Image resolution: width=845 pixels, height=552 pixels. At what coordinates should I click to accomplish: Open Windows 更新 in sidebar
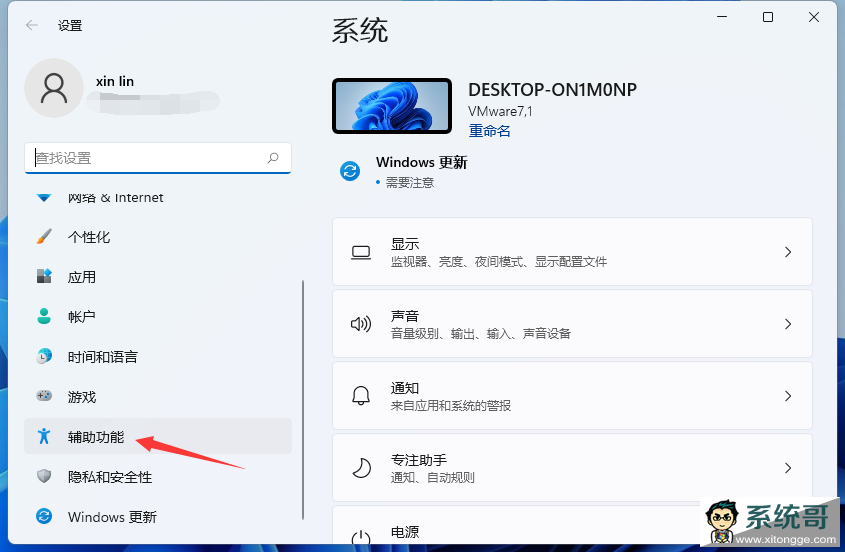coord(157,516)
